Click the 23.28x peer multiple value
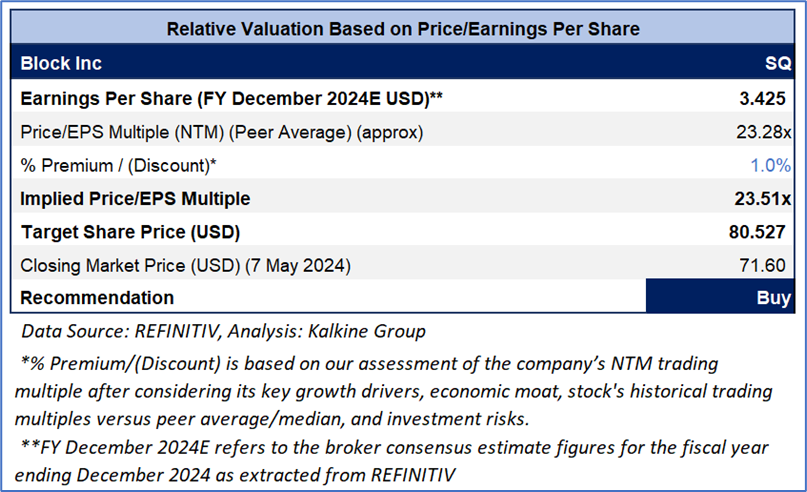Screen dimensions: 807x492 point(765,133)
